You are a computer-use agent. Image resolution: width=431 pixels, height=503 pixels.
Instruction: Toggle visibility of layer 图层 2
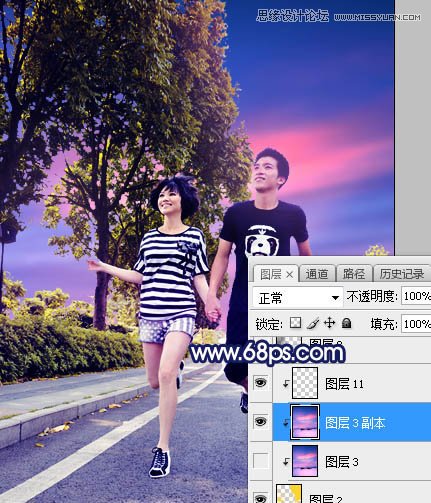coord(261,498)
